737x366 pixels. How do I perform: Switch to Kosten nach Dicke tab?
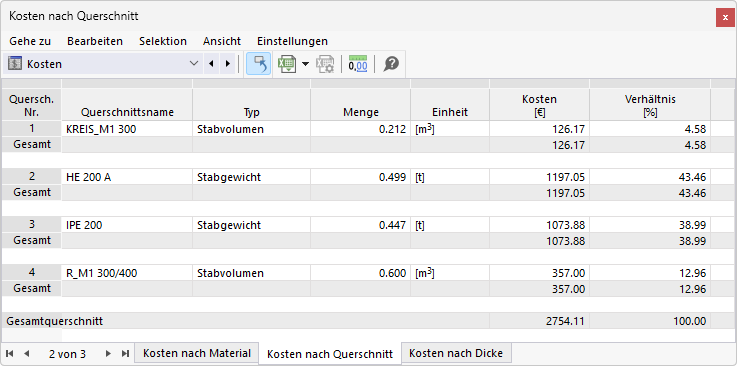[456, 353]
